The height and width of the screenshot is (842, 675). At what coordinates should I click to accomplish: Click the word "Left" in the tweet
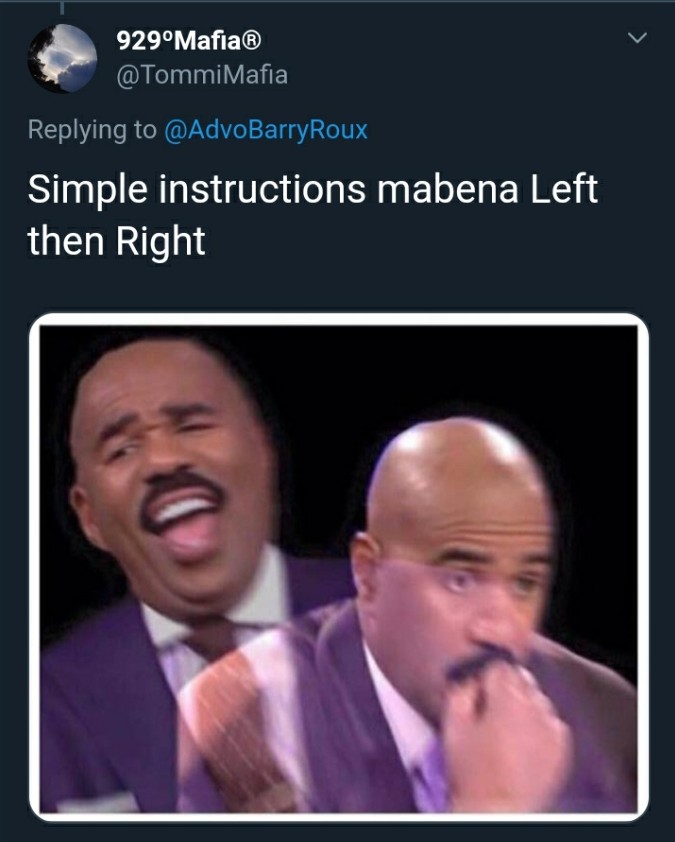[564, 189]
